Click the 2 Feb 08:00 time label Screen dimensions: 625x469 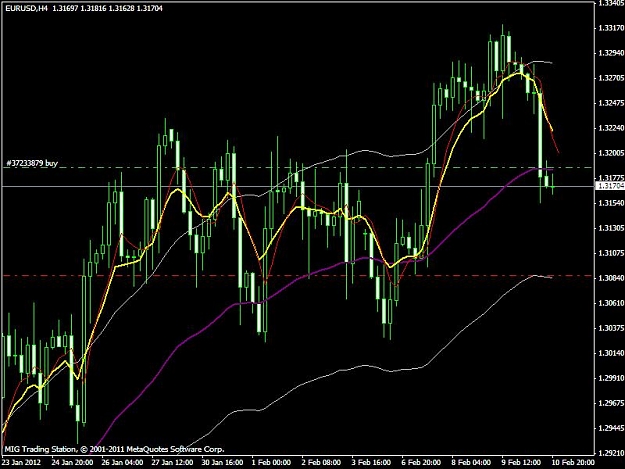click(x=322, y=463)
